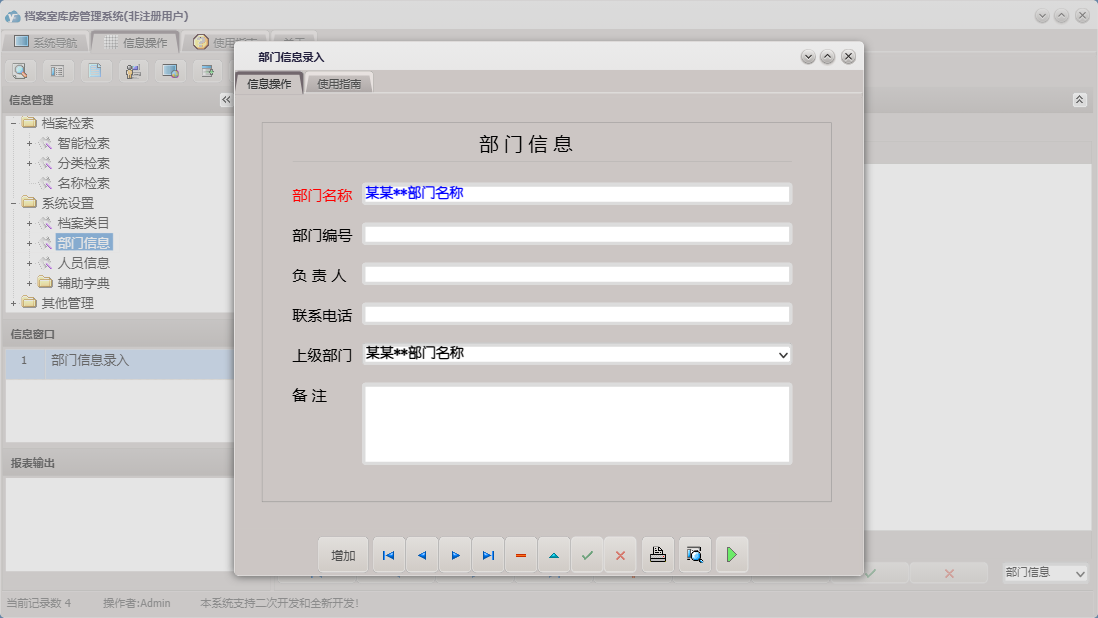Select the document search icon in the toolbar
Image resolution: width=1098 pixels, height=618 pixels.
point(20,70)
